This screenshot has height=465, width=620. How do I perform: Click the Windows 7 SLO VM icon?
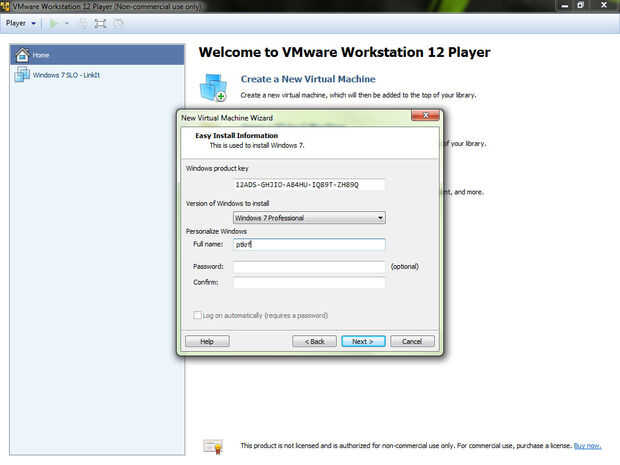coord(22,75)
